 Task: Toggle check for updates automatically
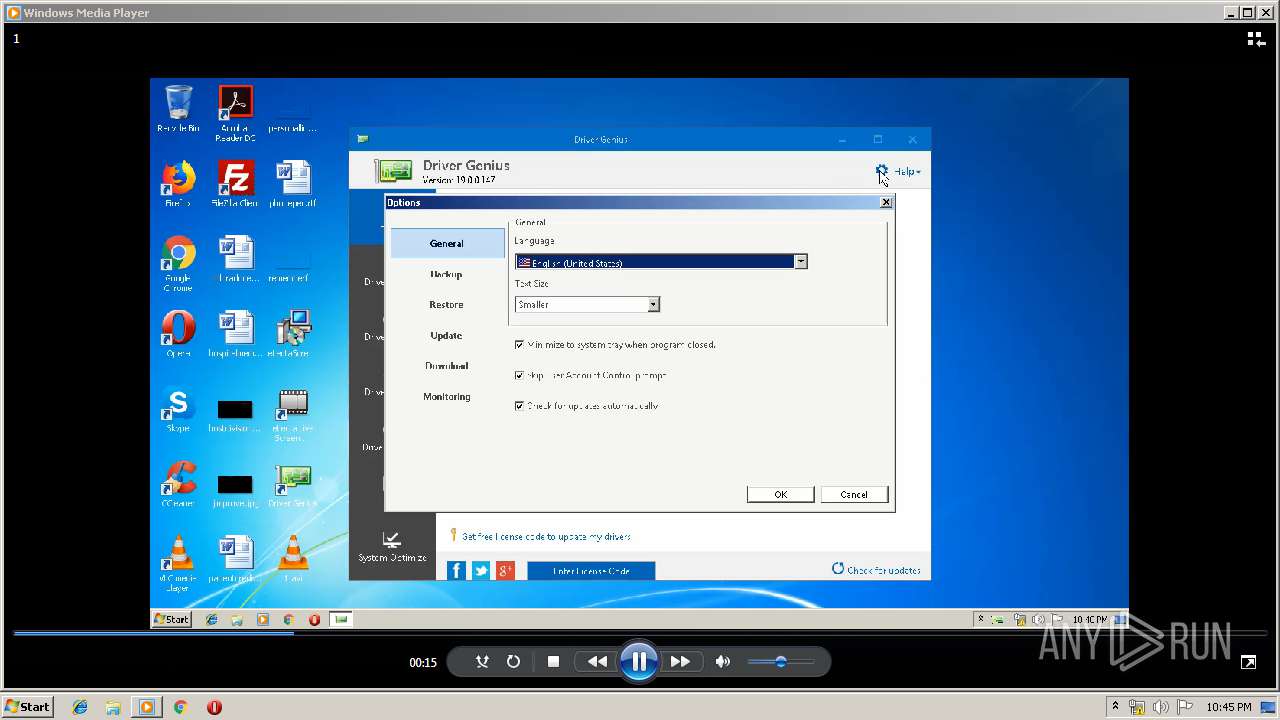519,406
